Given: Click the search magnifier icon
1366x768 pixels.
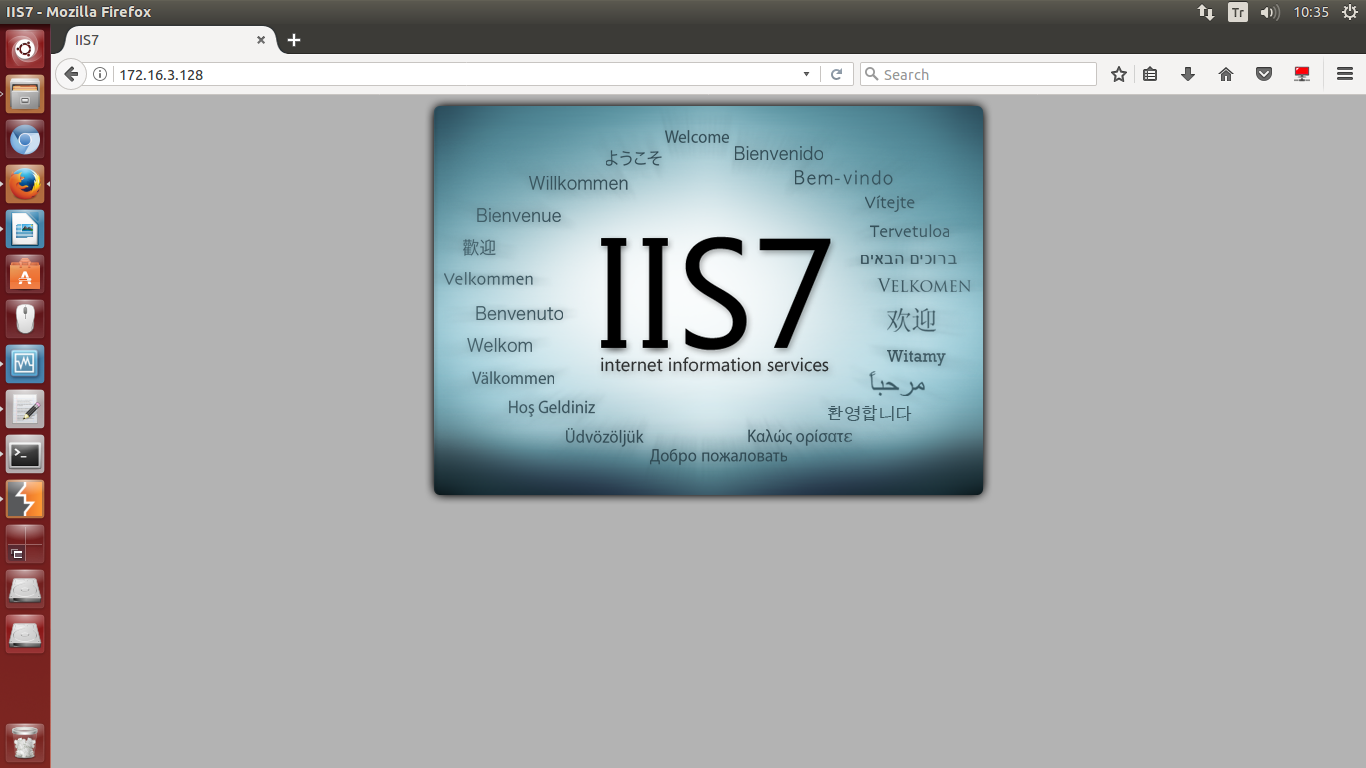Looking at the screenshot, I should (871, 74).
